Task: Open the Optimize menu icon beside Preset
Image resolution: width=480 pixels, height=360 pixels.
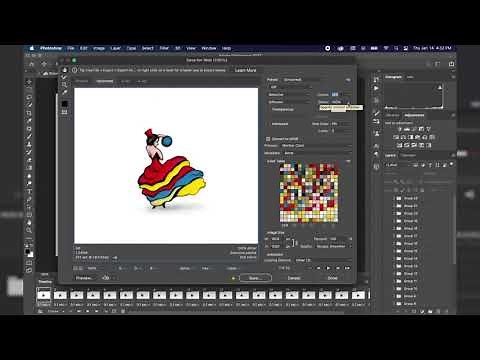Action: click(348, 80)
